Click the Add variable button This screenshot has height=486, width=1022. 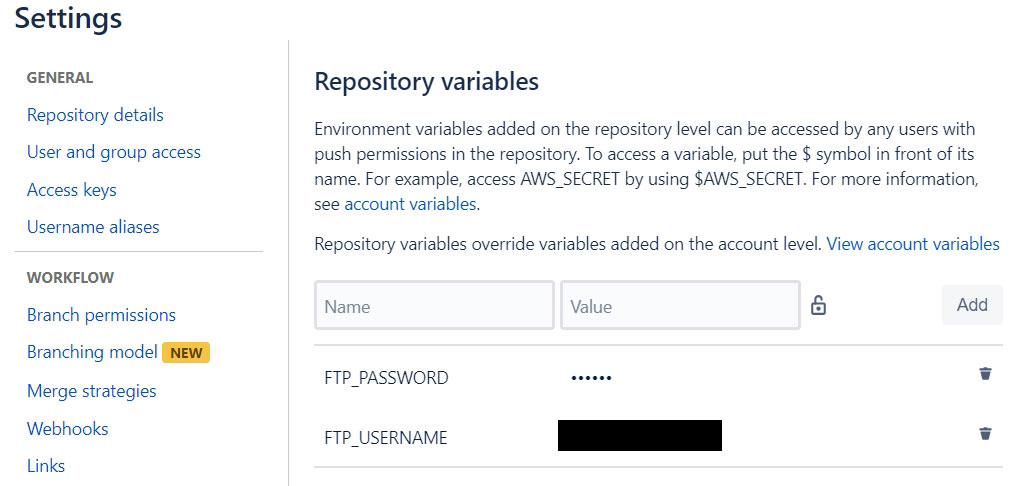[x=972, y=305]
